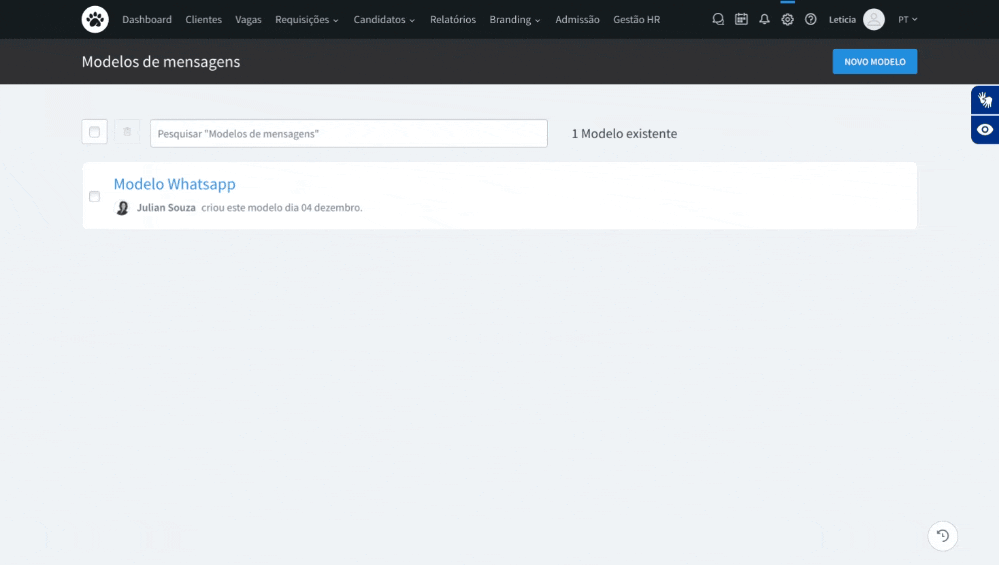This screenshot has width=999, height=565.
Task: Click the Leticia username label
Action: point(842,20)
